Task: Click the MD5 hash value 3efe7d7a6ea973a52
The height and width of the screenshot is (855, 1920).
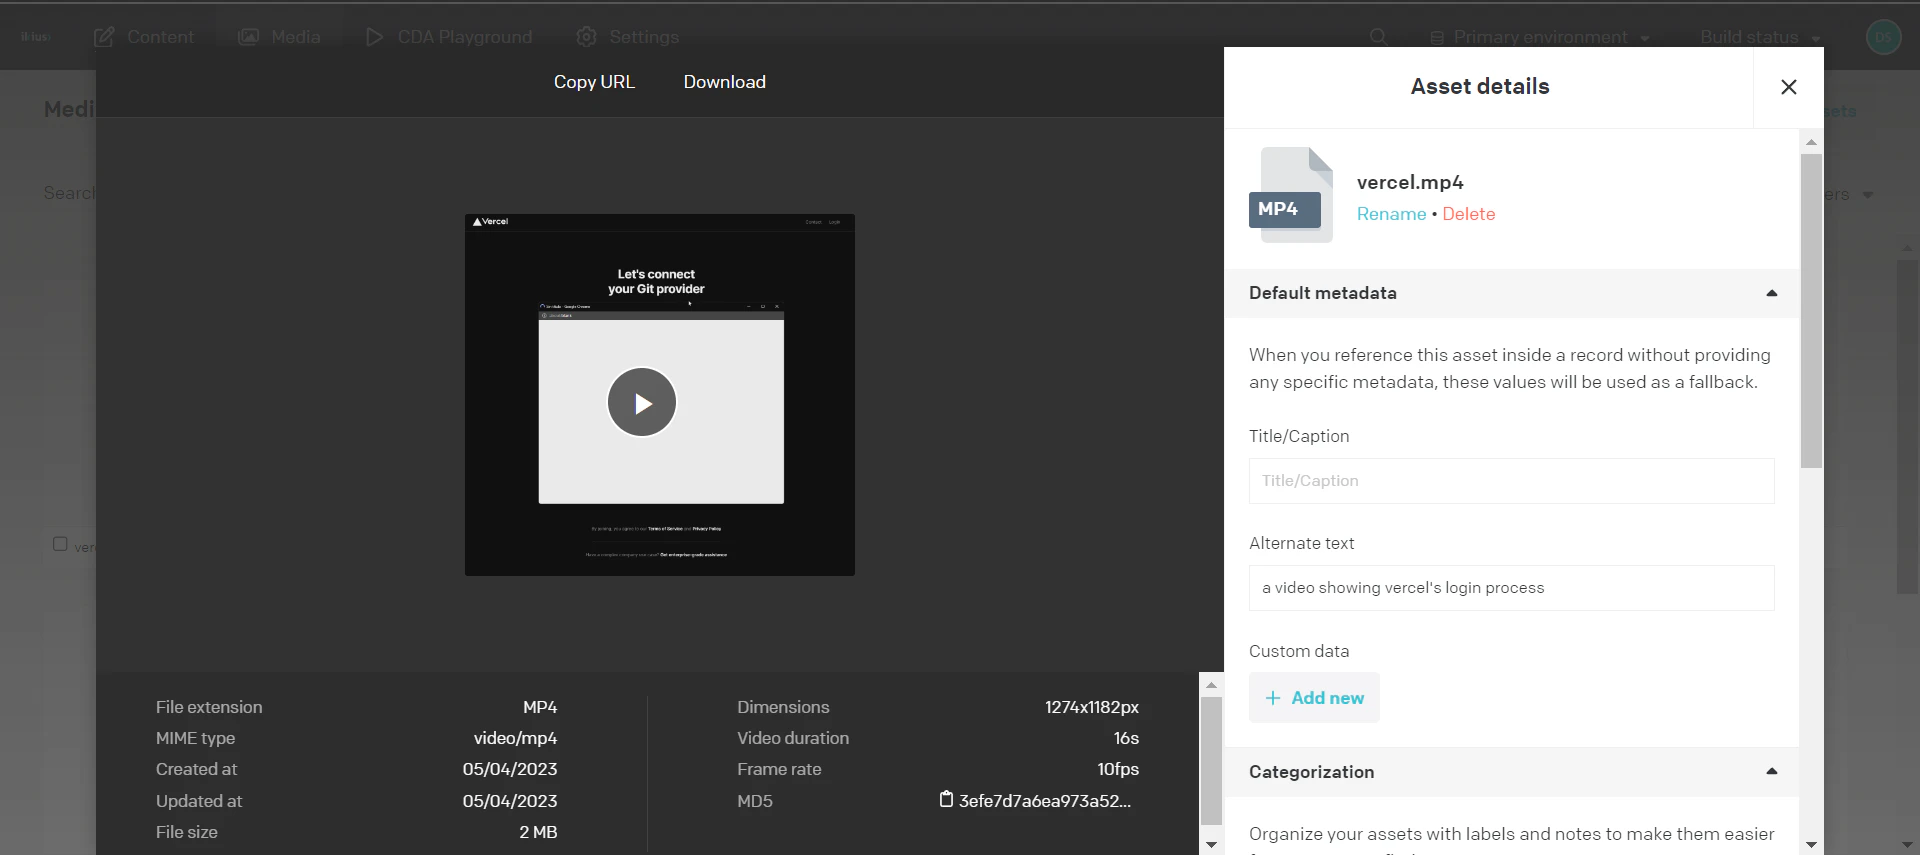Action: (x=1045, y=801)
